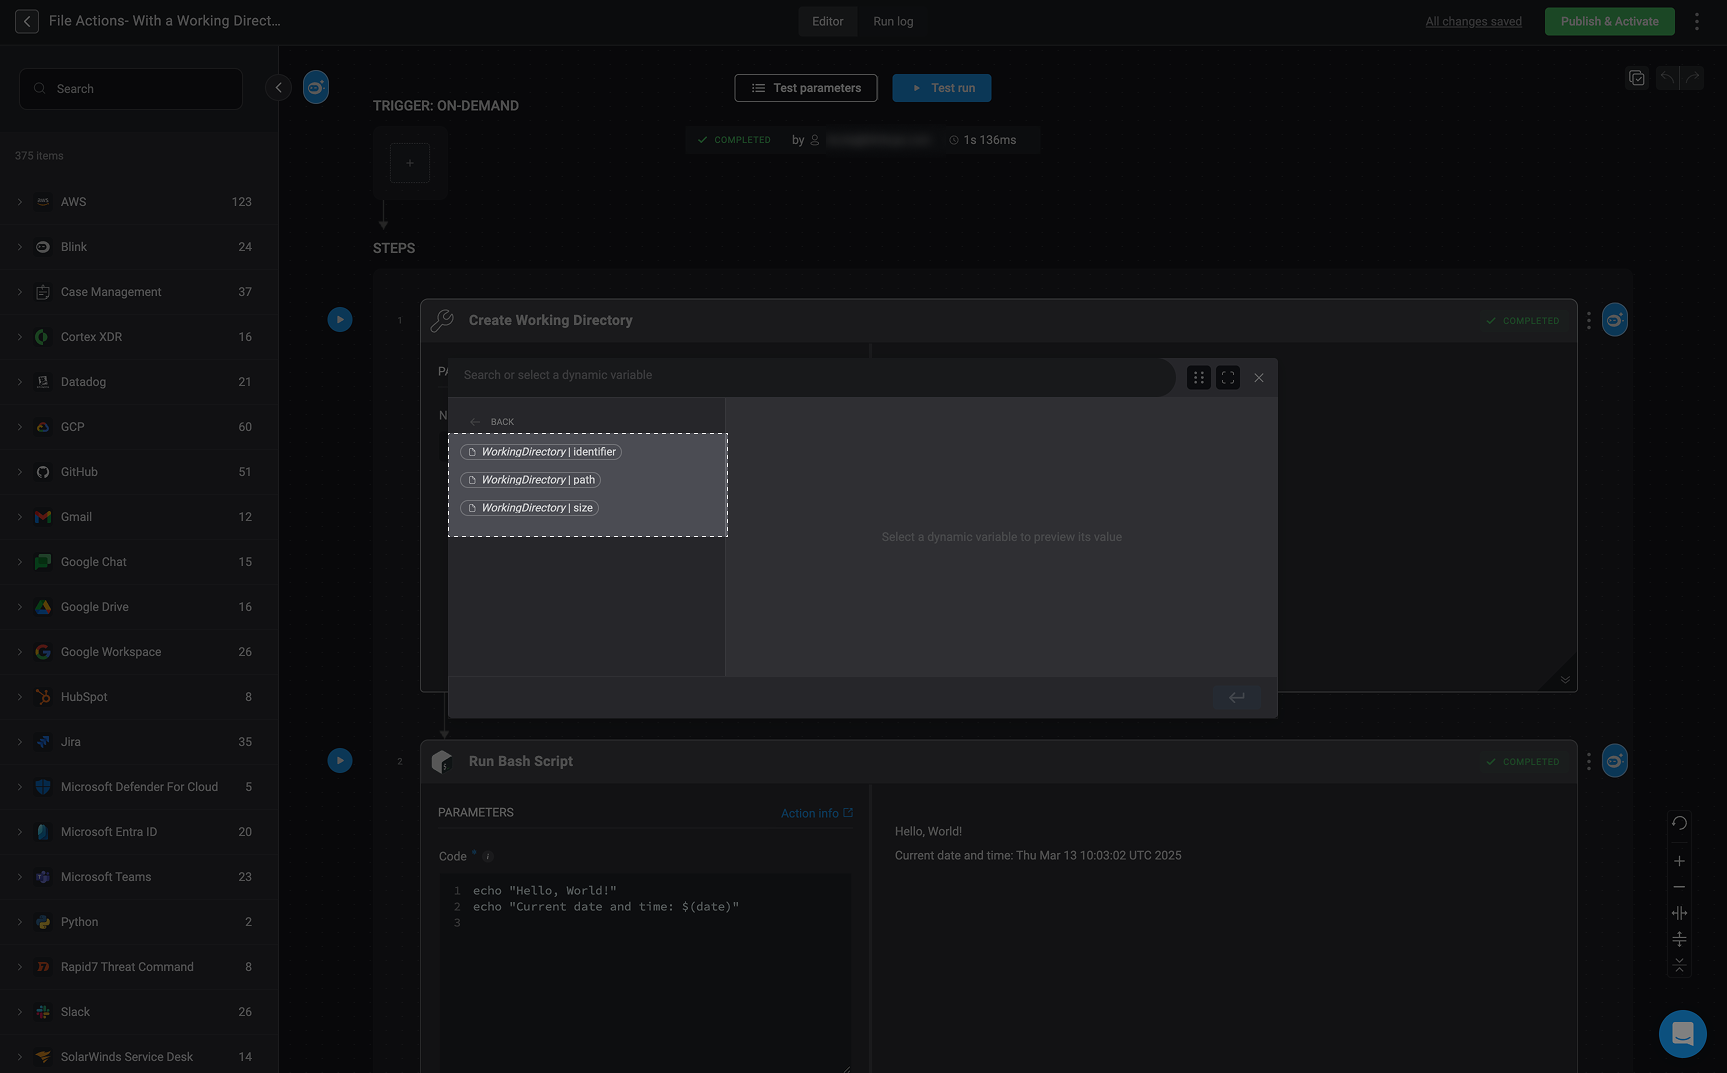Click the grid dots icon in the variable picker
1727x1073 pixels.
pyautogui.click(x=1199, y=378)
